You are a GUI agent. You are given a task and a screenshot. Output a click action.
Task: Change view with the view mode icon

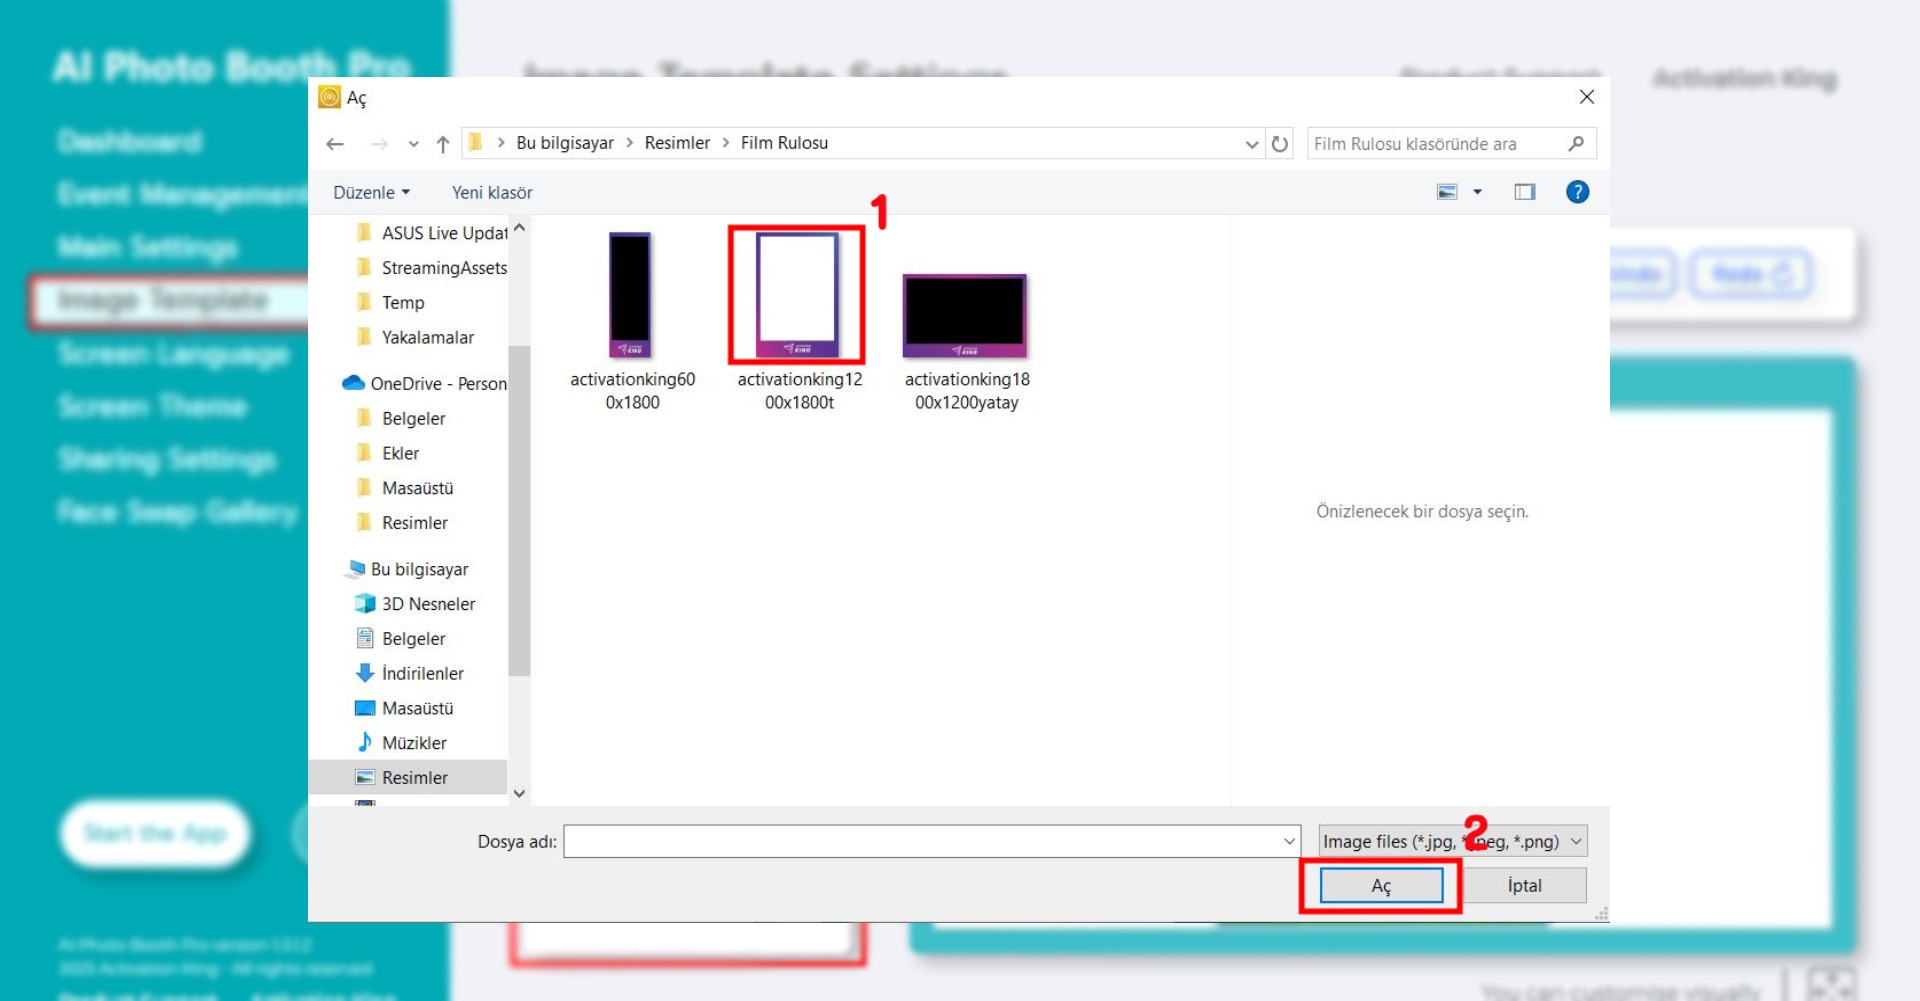point(1447,192)
